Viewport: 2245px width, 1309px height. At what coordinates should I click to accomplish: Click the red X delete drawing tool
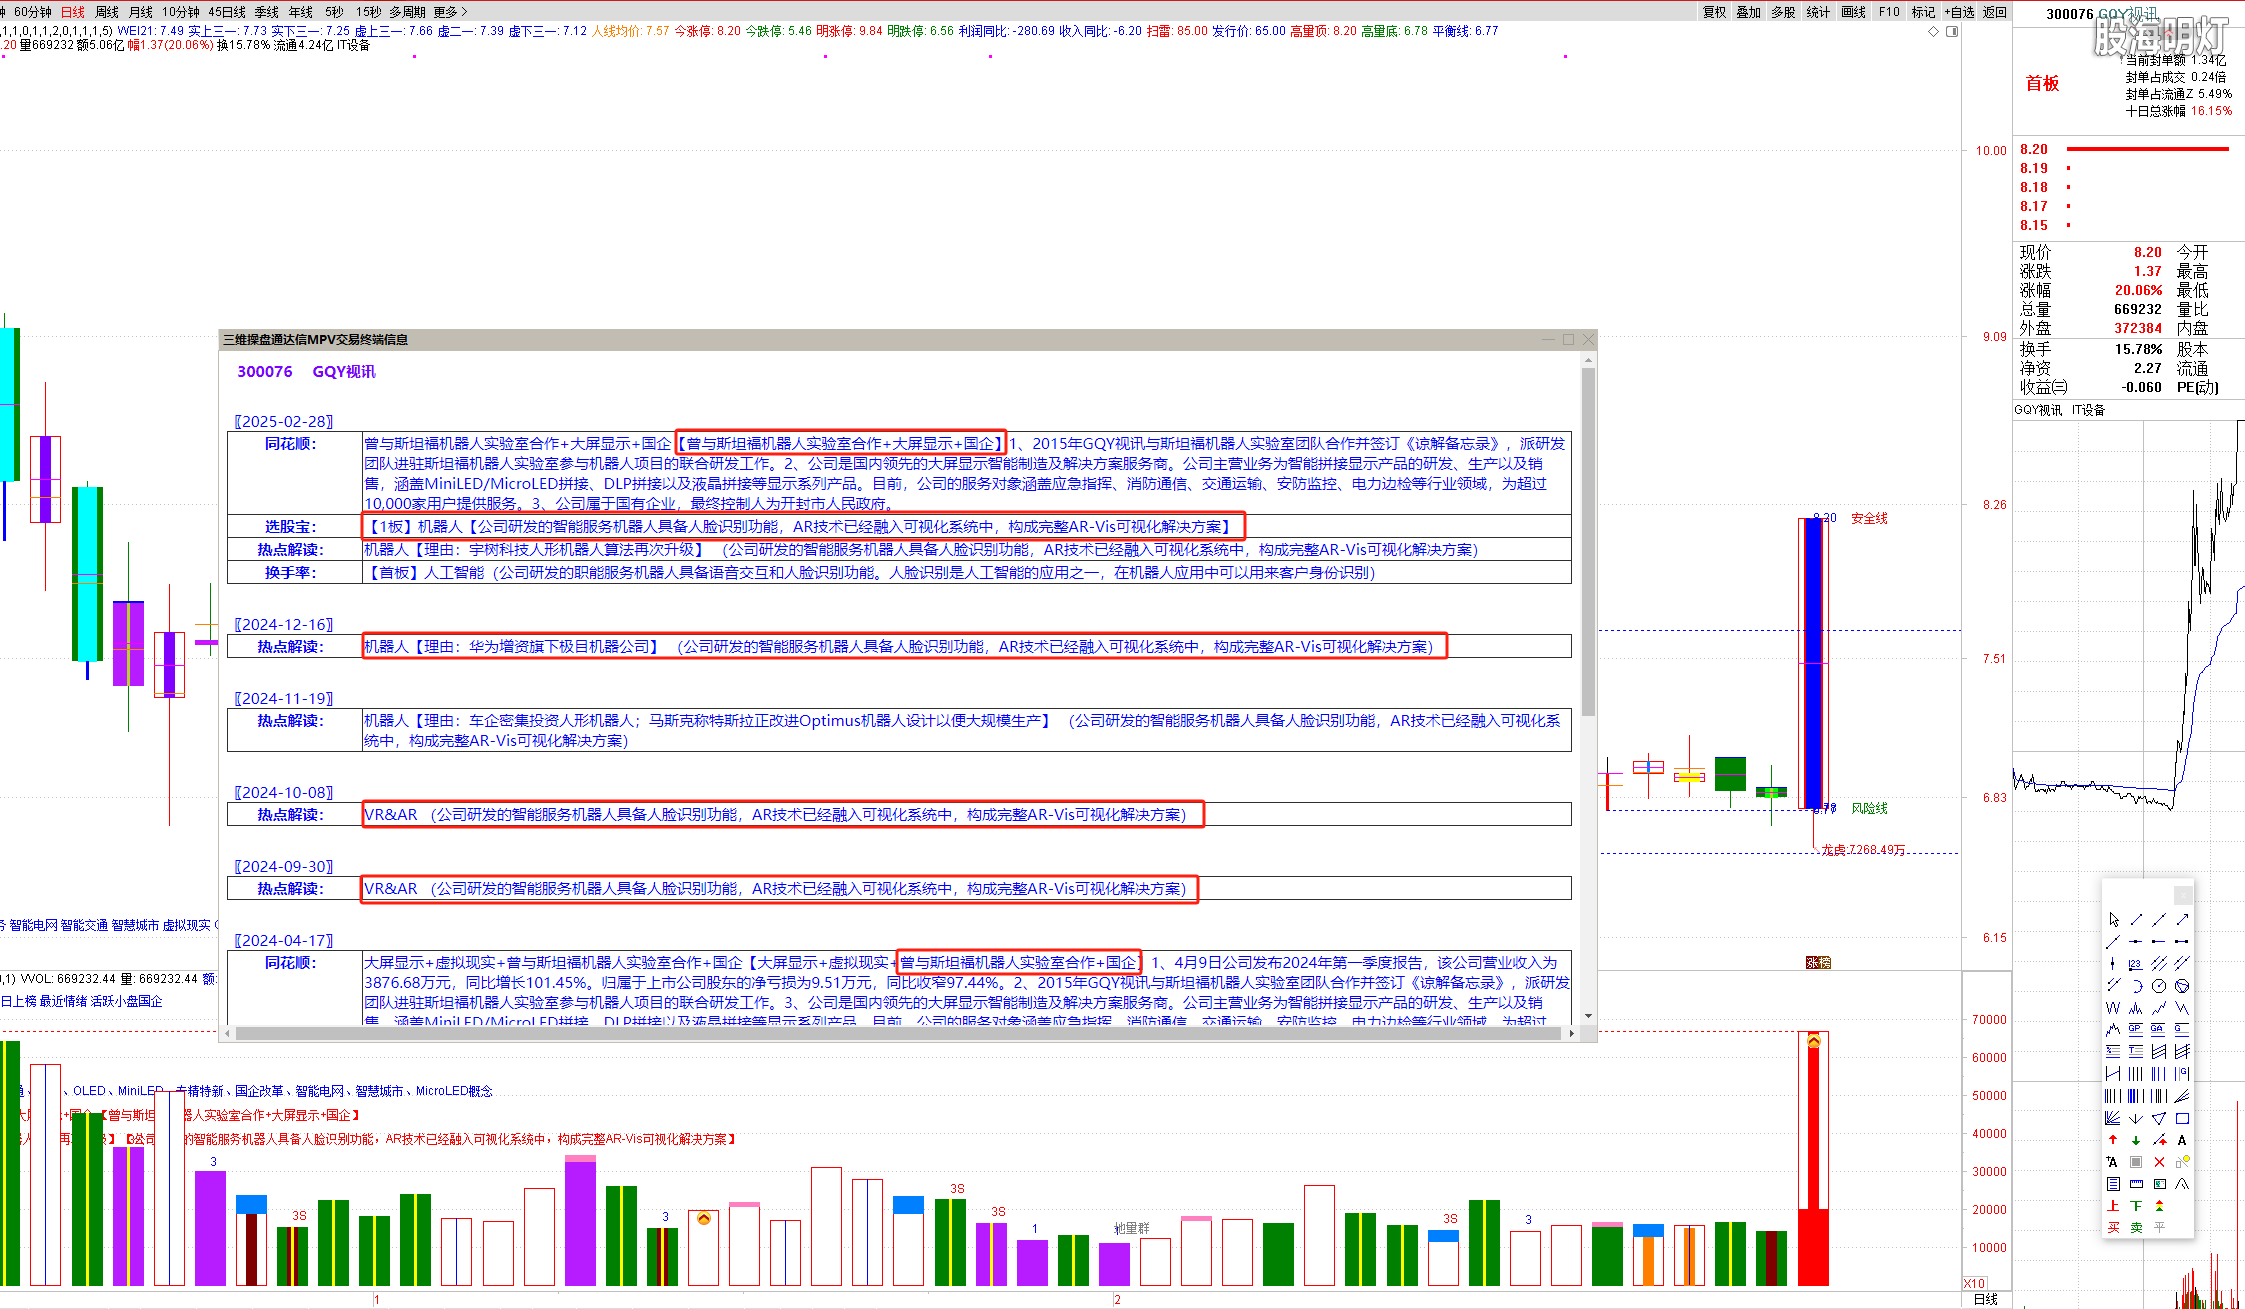(2159, 1162)
